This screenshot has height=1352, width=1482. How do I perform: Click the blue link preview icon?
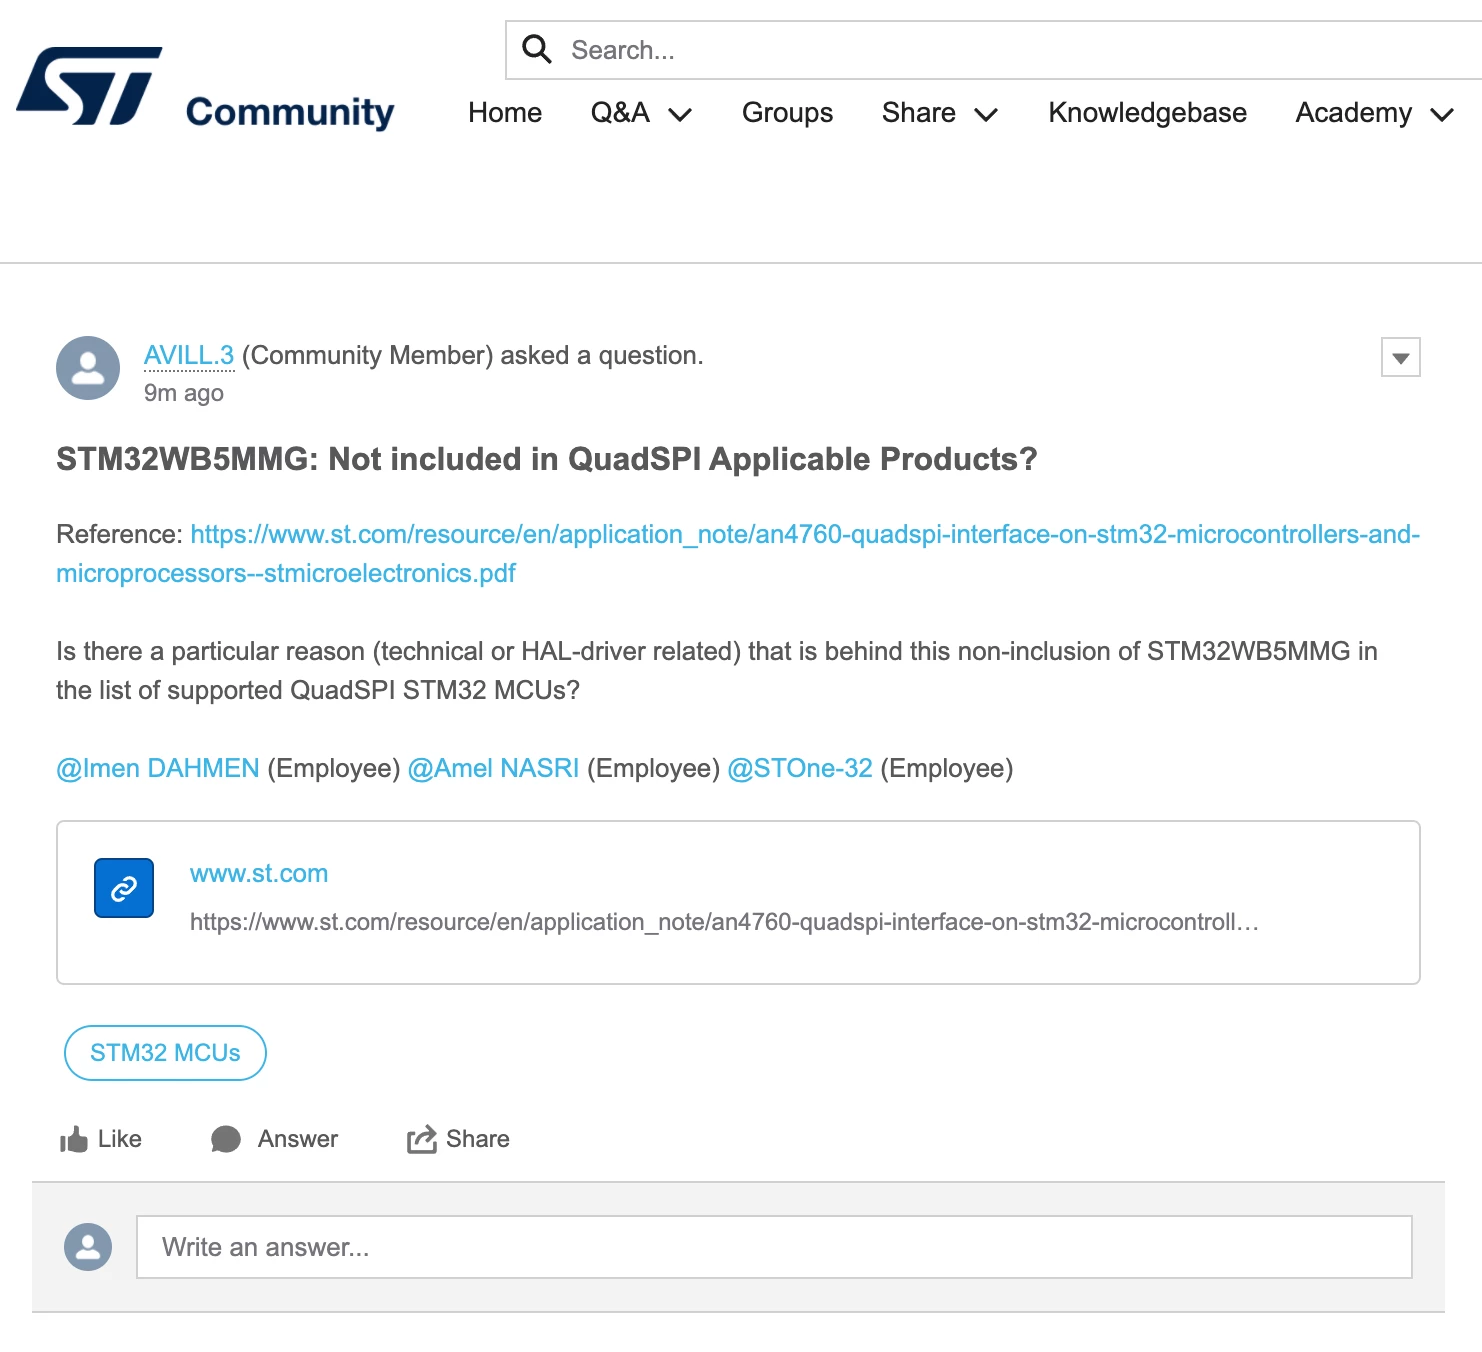124,888
